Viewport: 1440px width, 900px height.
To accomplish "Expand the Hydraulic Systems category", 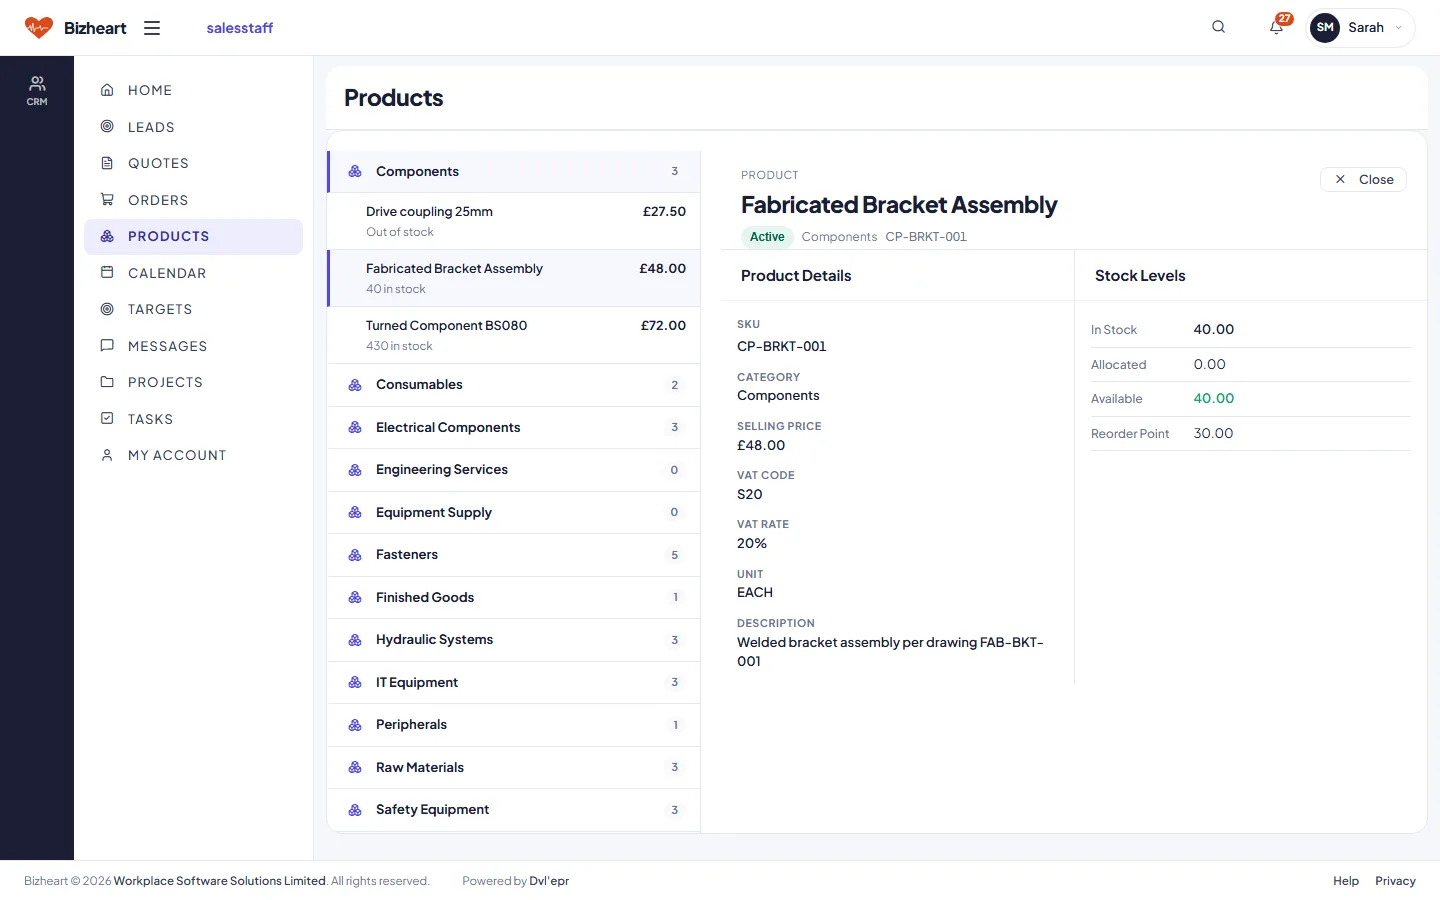I will (514, 640).
